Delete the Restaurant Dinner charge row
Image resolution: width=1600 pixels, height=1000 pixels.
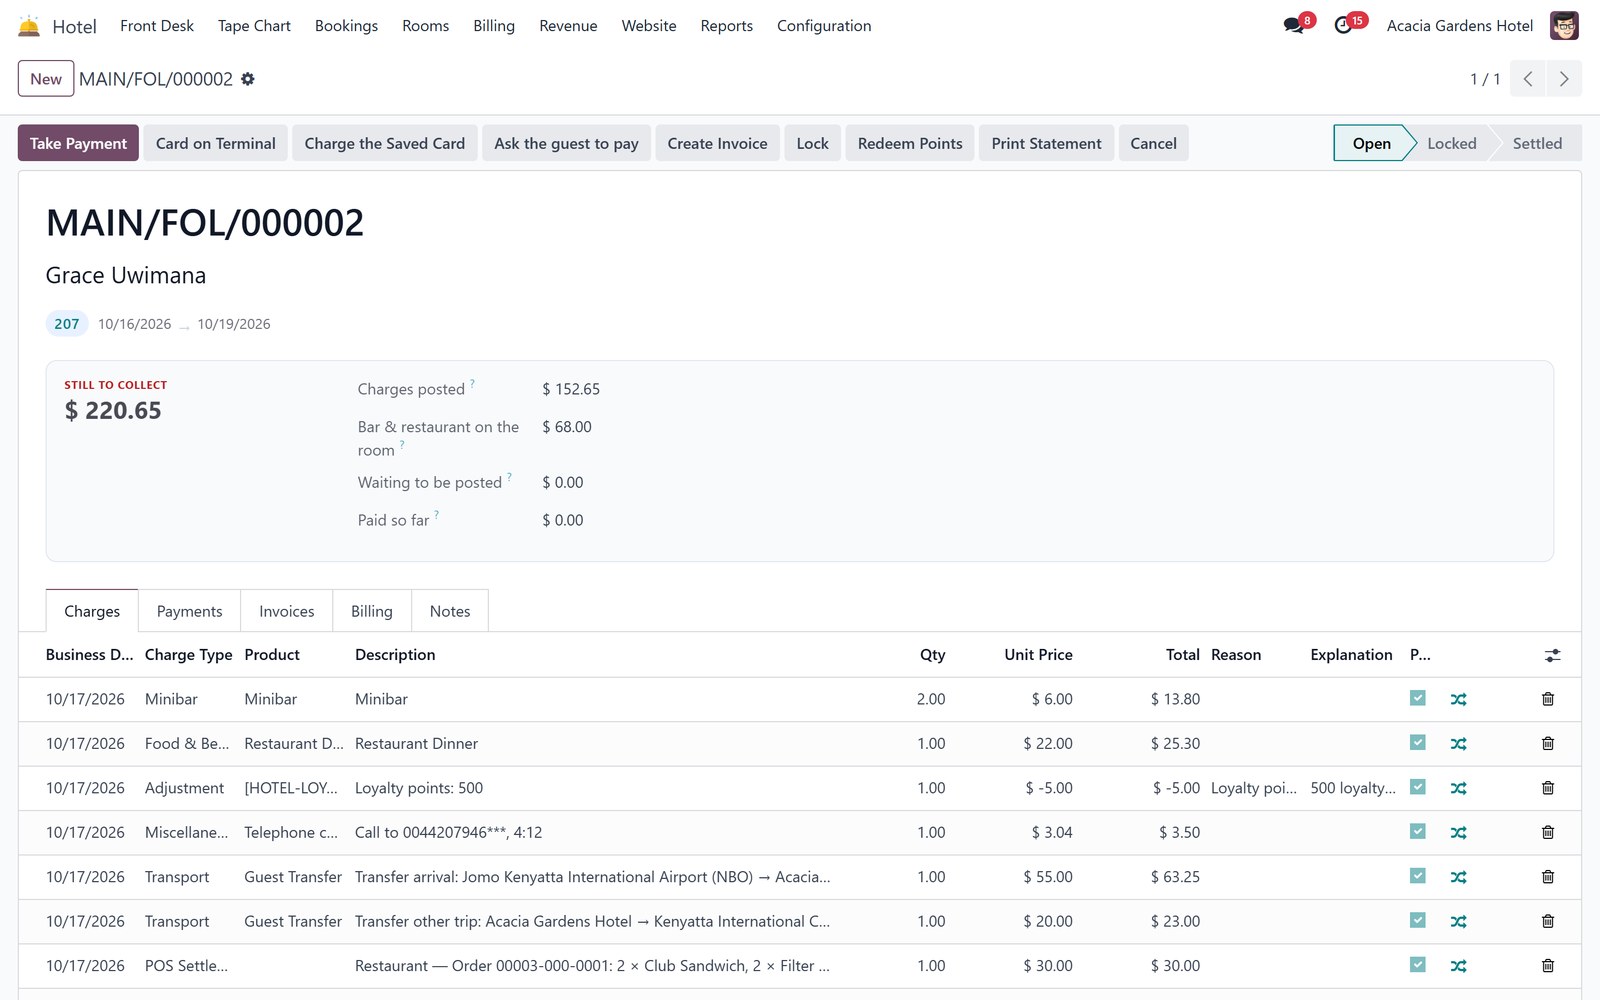[x=1548, y=744]
